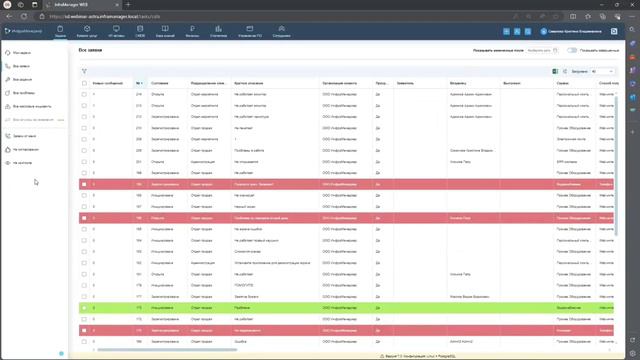Screen dimensions: 640x360
Task: Tick the checkbox of the Проблемы в работе row
Action: [x=84, y=151]
